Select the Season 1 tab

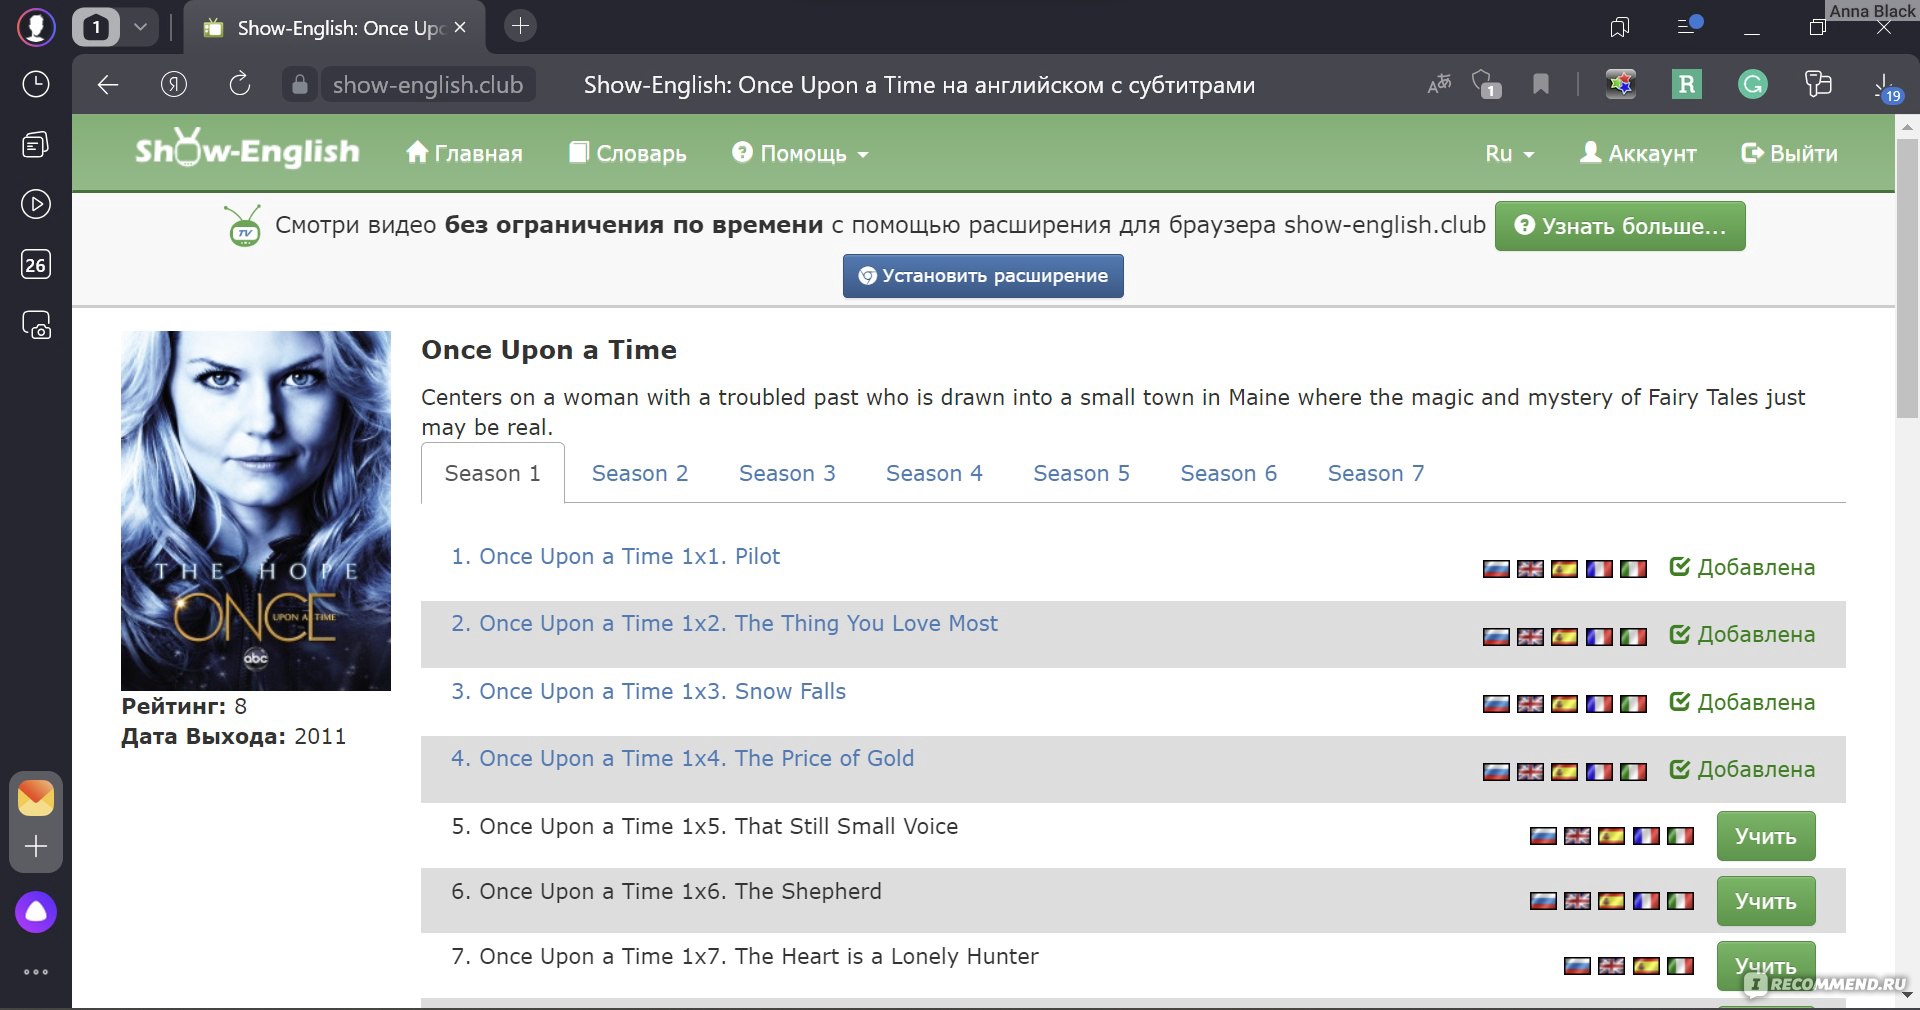click(x=493, y=473)
